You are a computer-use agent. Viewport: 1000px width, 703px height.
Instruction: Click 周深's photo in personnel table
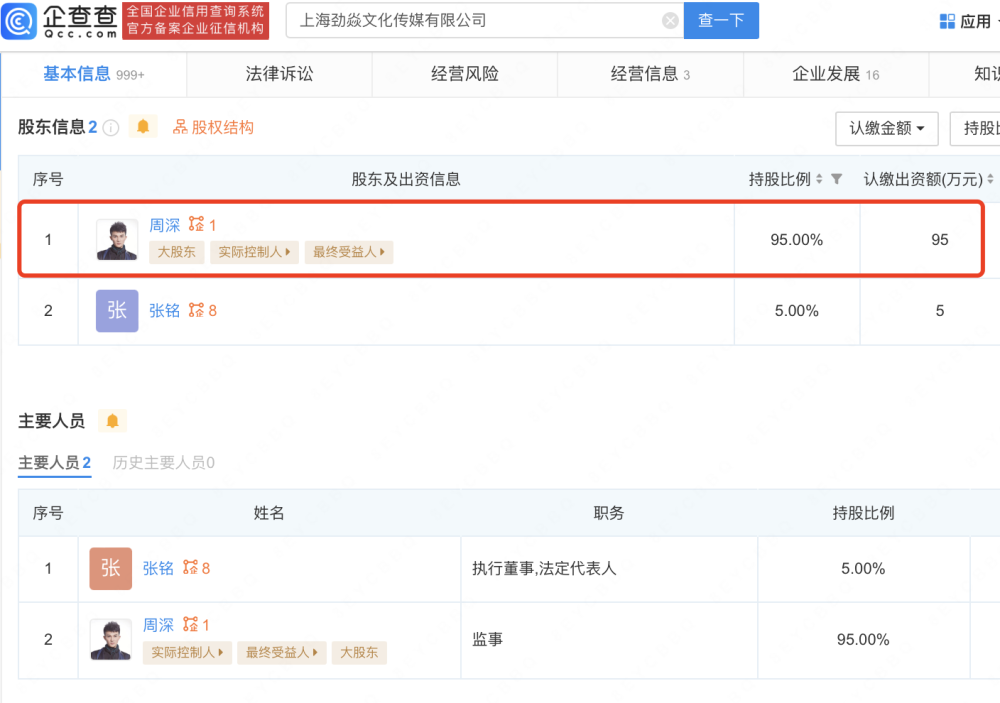click(110, 639)
